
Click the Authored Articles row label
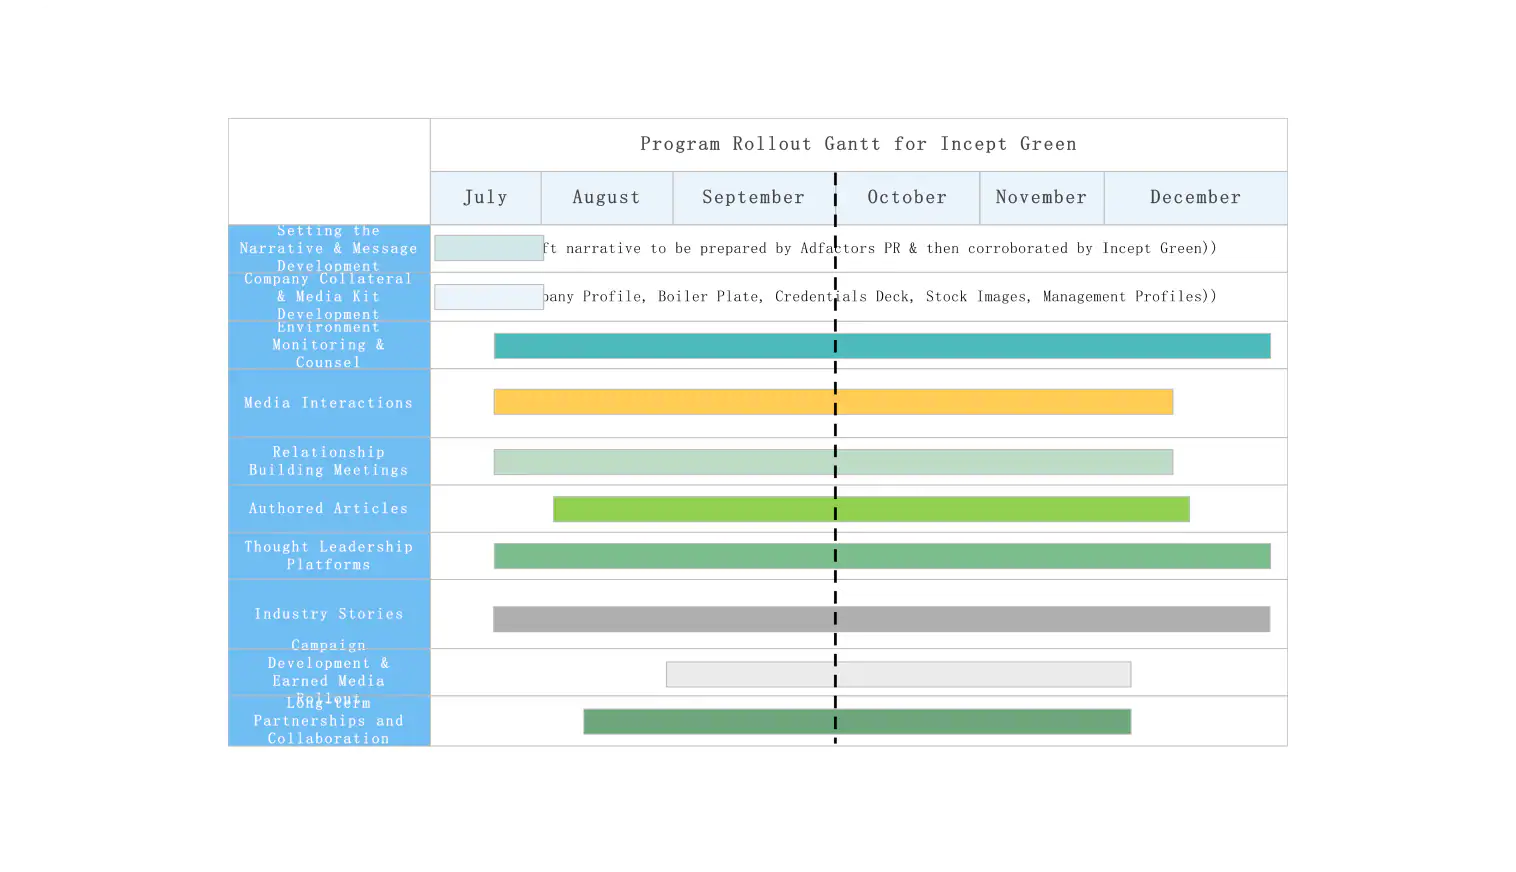(328, 508)
